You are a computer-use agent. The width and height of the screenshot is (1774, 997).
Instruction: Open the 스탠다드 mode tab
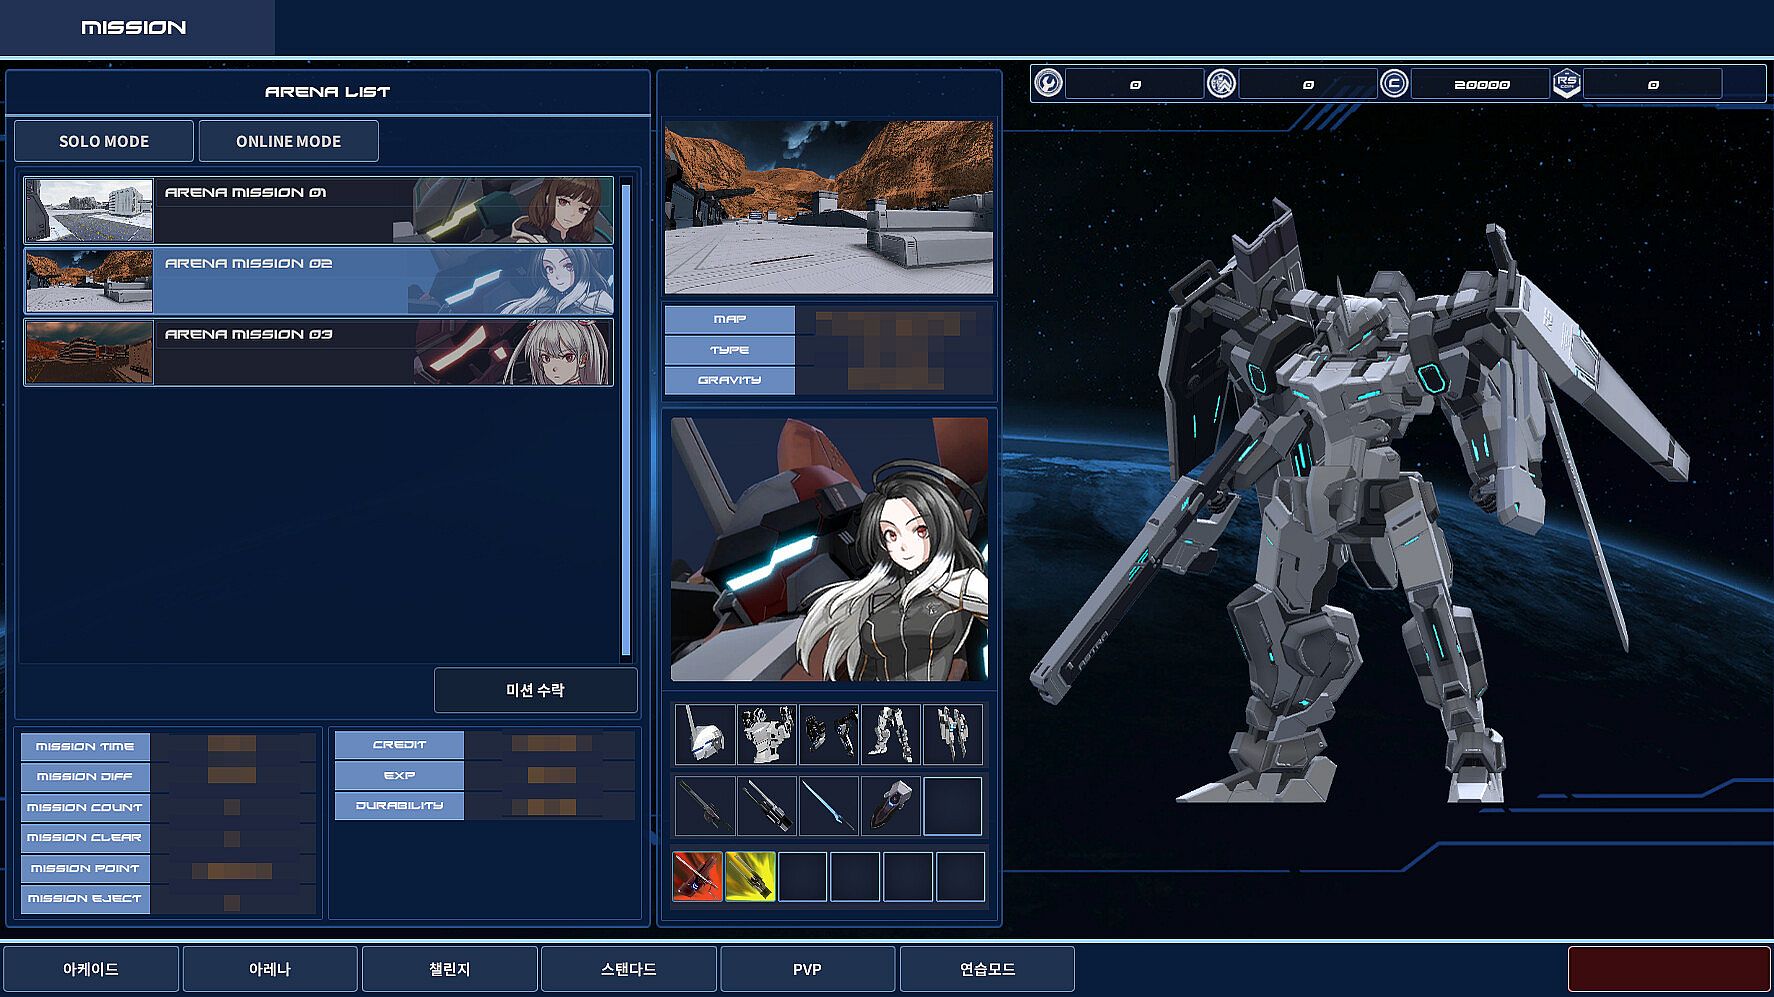[x=629, y=969]
